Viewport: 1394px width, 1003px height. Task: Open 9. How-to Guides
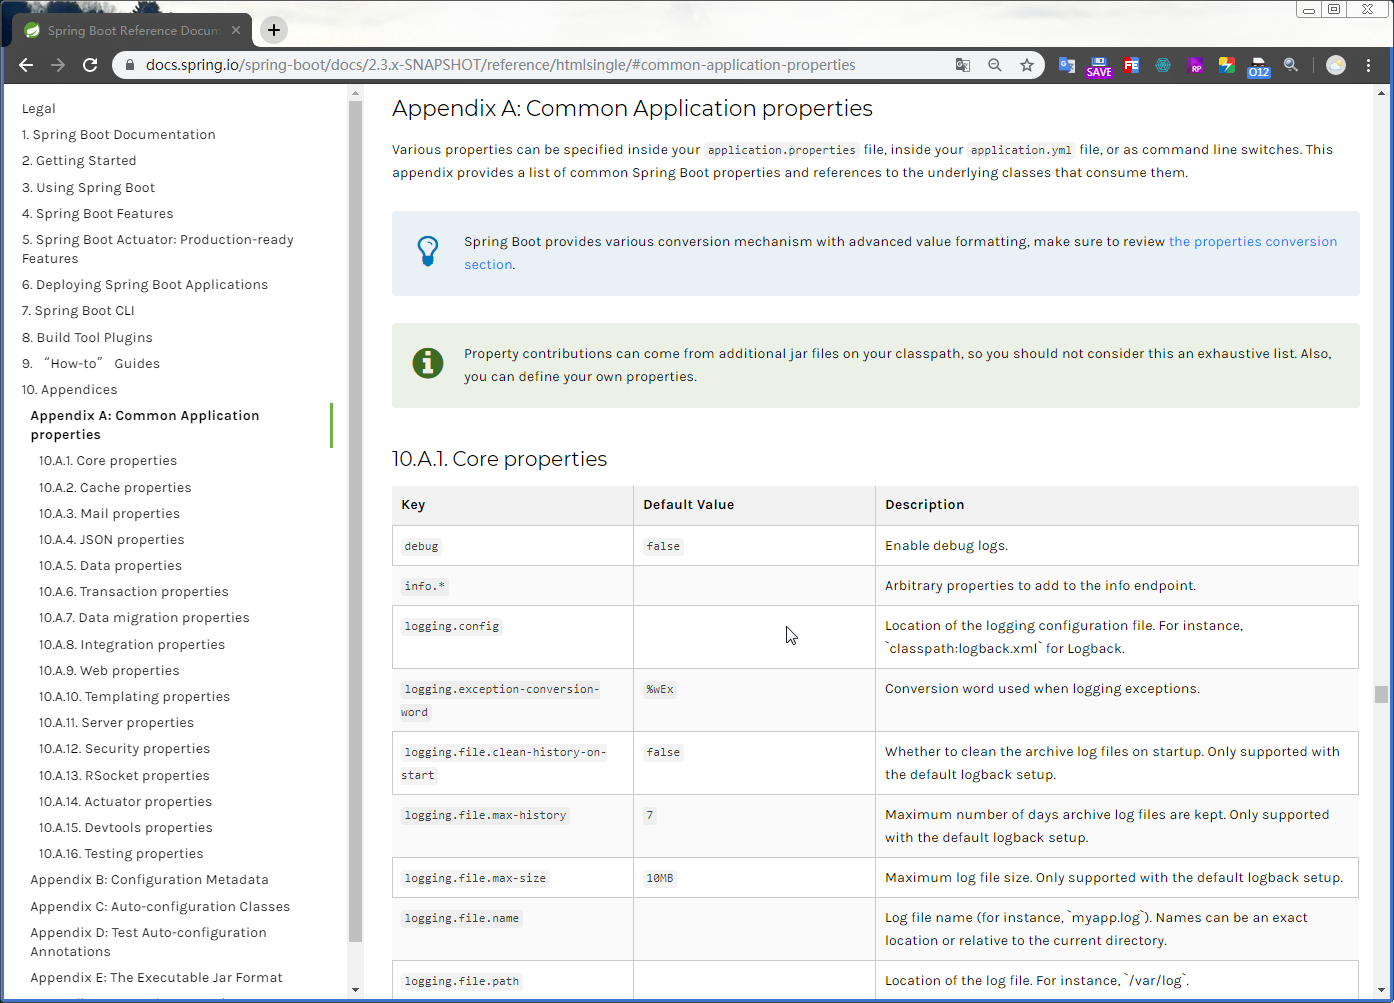(91, 364)
